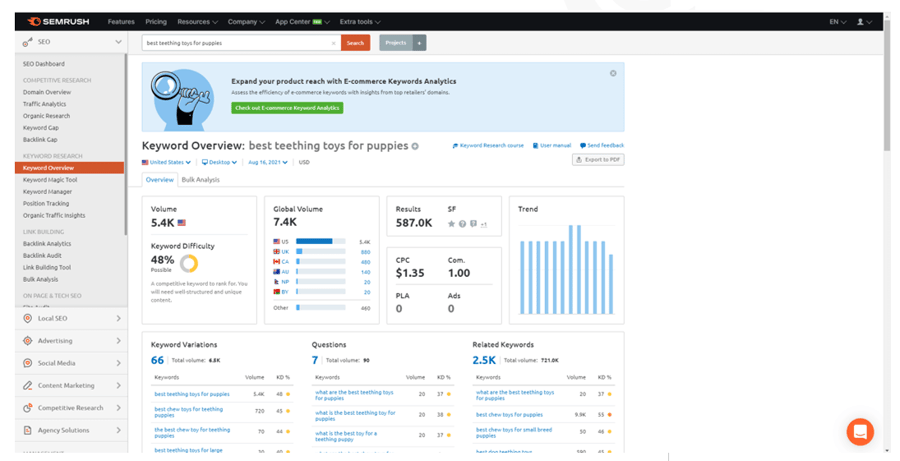Click the Advertising target icon
Image resolution: width=900 pixels, height=461 pixels.
pos(28,340)
